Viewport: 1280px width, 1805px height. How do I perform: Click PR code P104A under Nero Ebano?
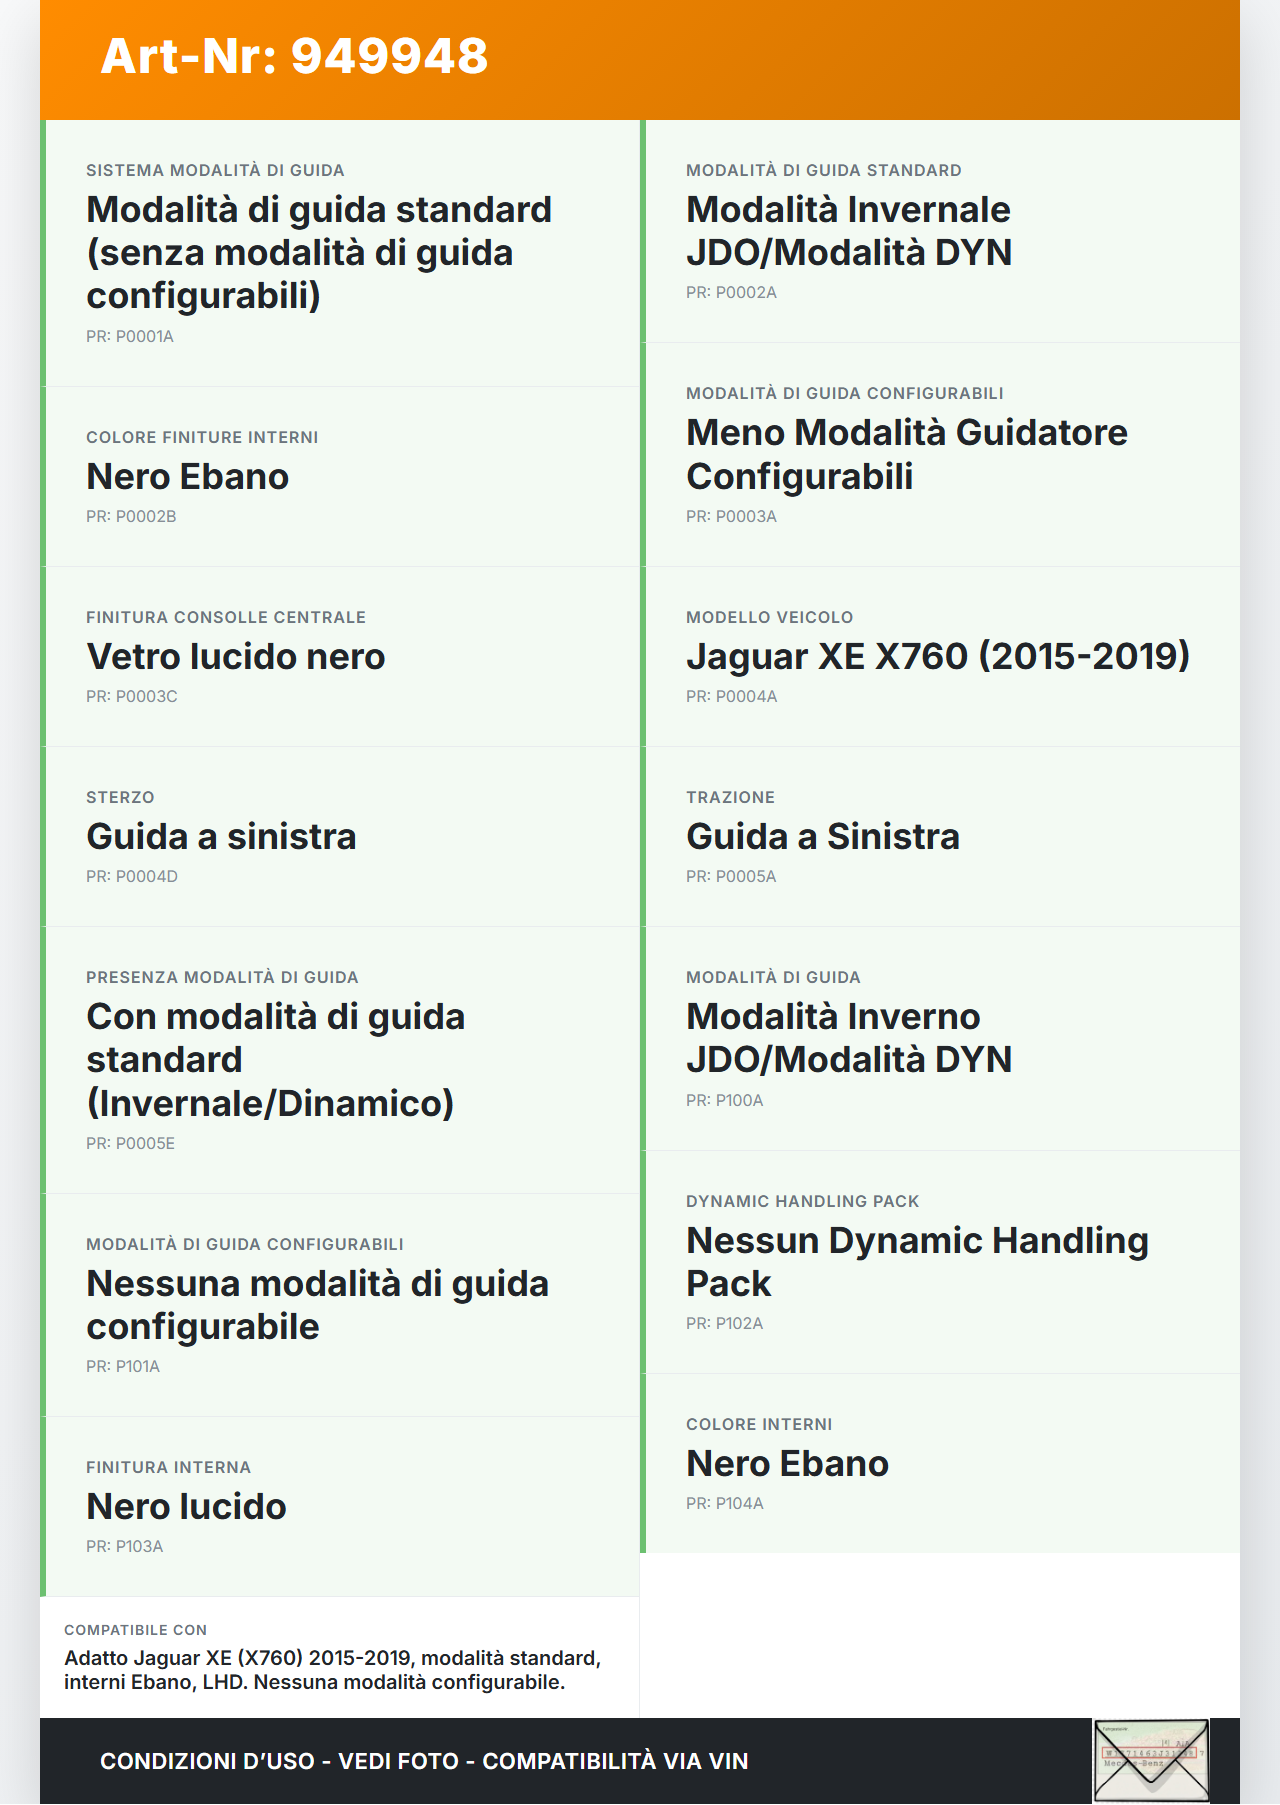pyautogui.click(x=725, y=1504)
